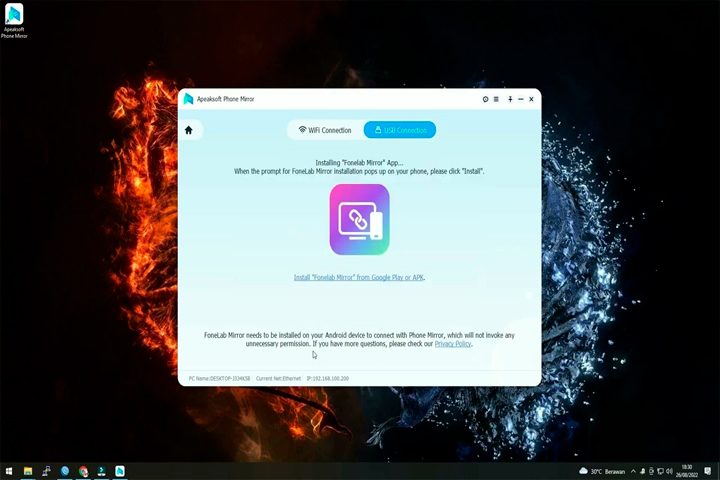The height and width of the screenshot is (480, 720).
Task: Click the FoneLab Mirror app icon
Action: tap(360, 220)
